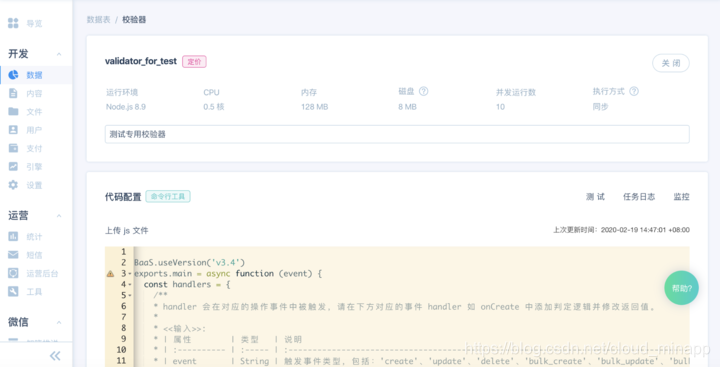Click the 执行方式 help question mark icon
Screen dimensions: 720x367
pyautogui.click(x=634, y=91)
